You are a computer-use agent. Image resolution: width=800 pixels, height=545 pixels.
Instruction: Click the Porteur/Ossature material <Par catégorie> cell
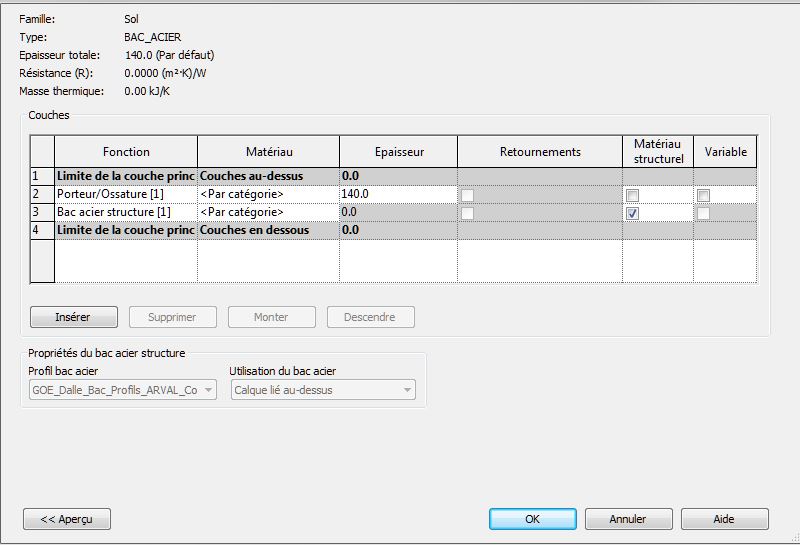pyautogui.click(x=268, y=194)
